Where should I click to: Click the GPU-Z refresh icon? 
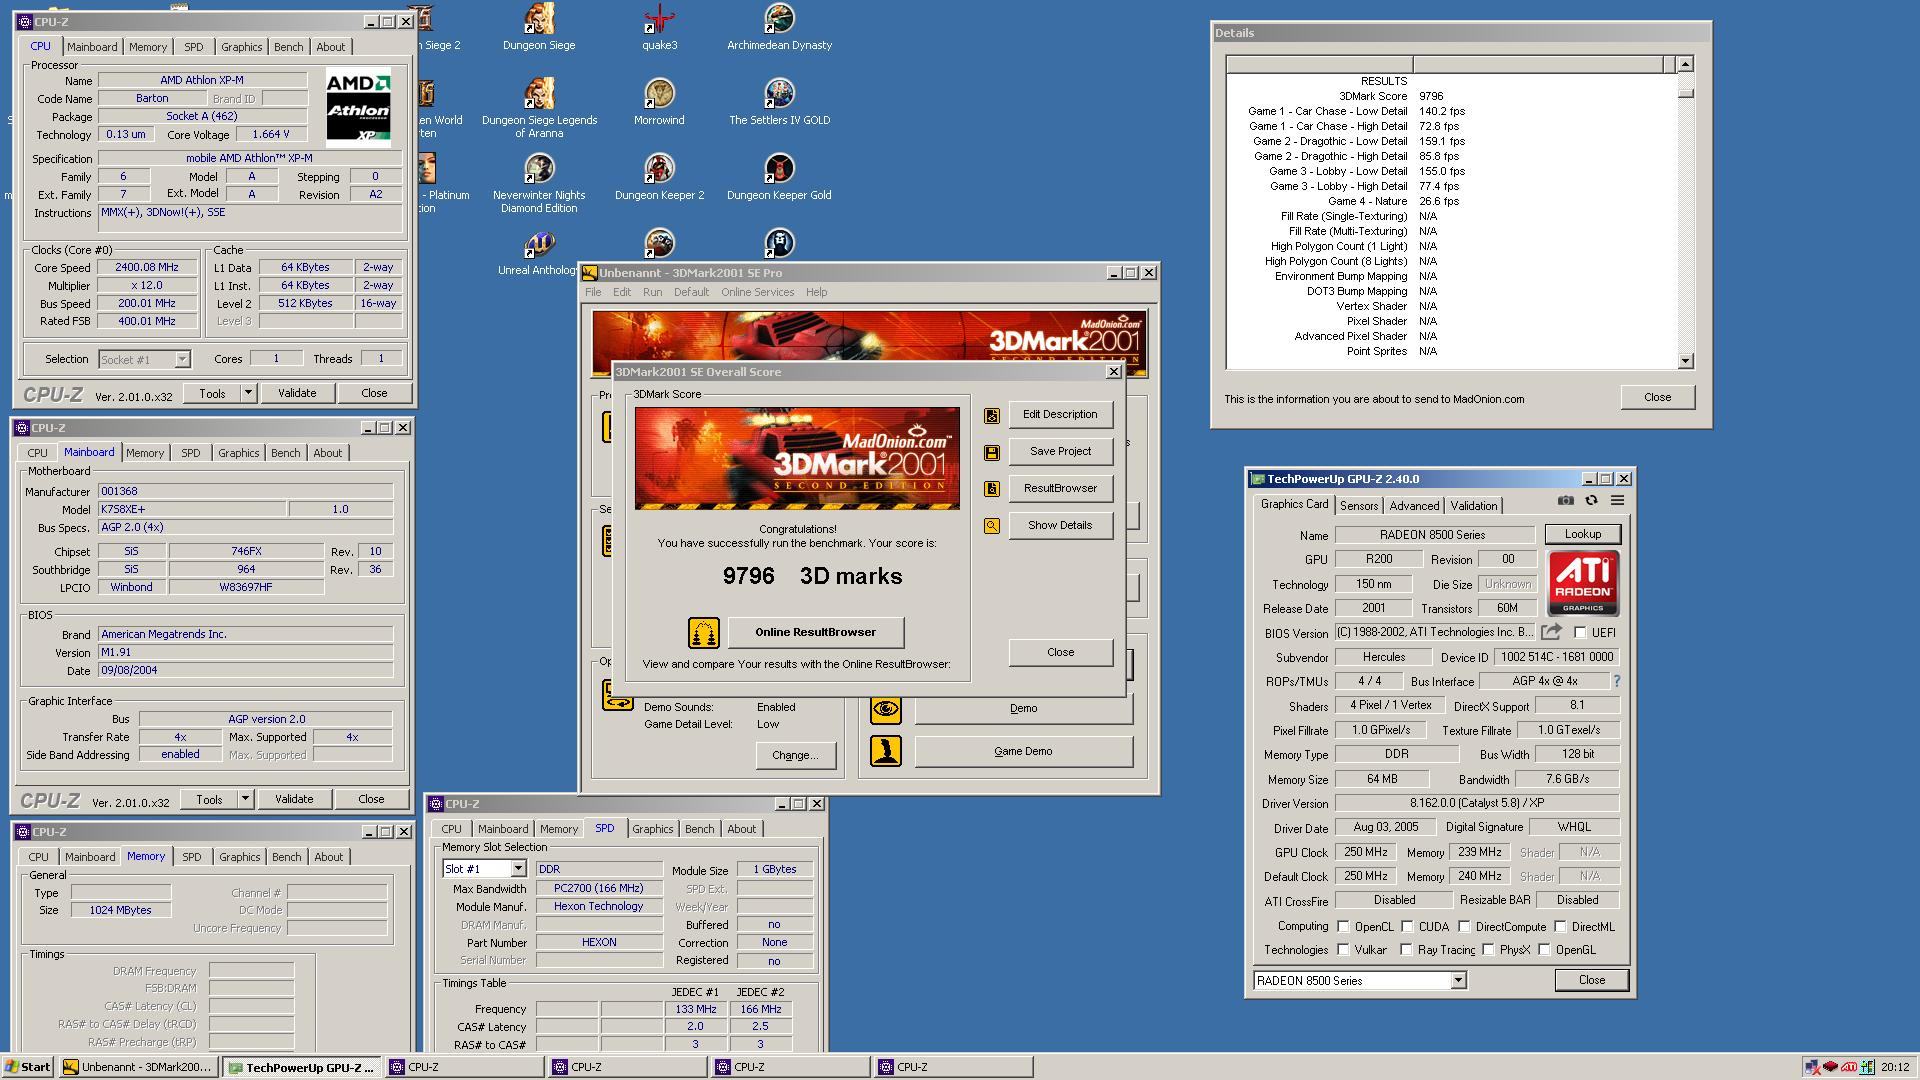click(x=1591, y=501)
